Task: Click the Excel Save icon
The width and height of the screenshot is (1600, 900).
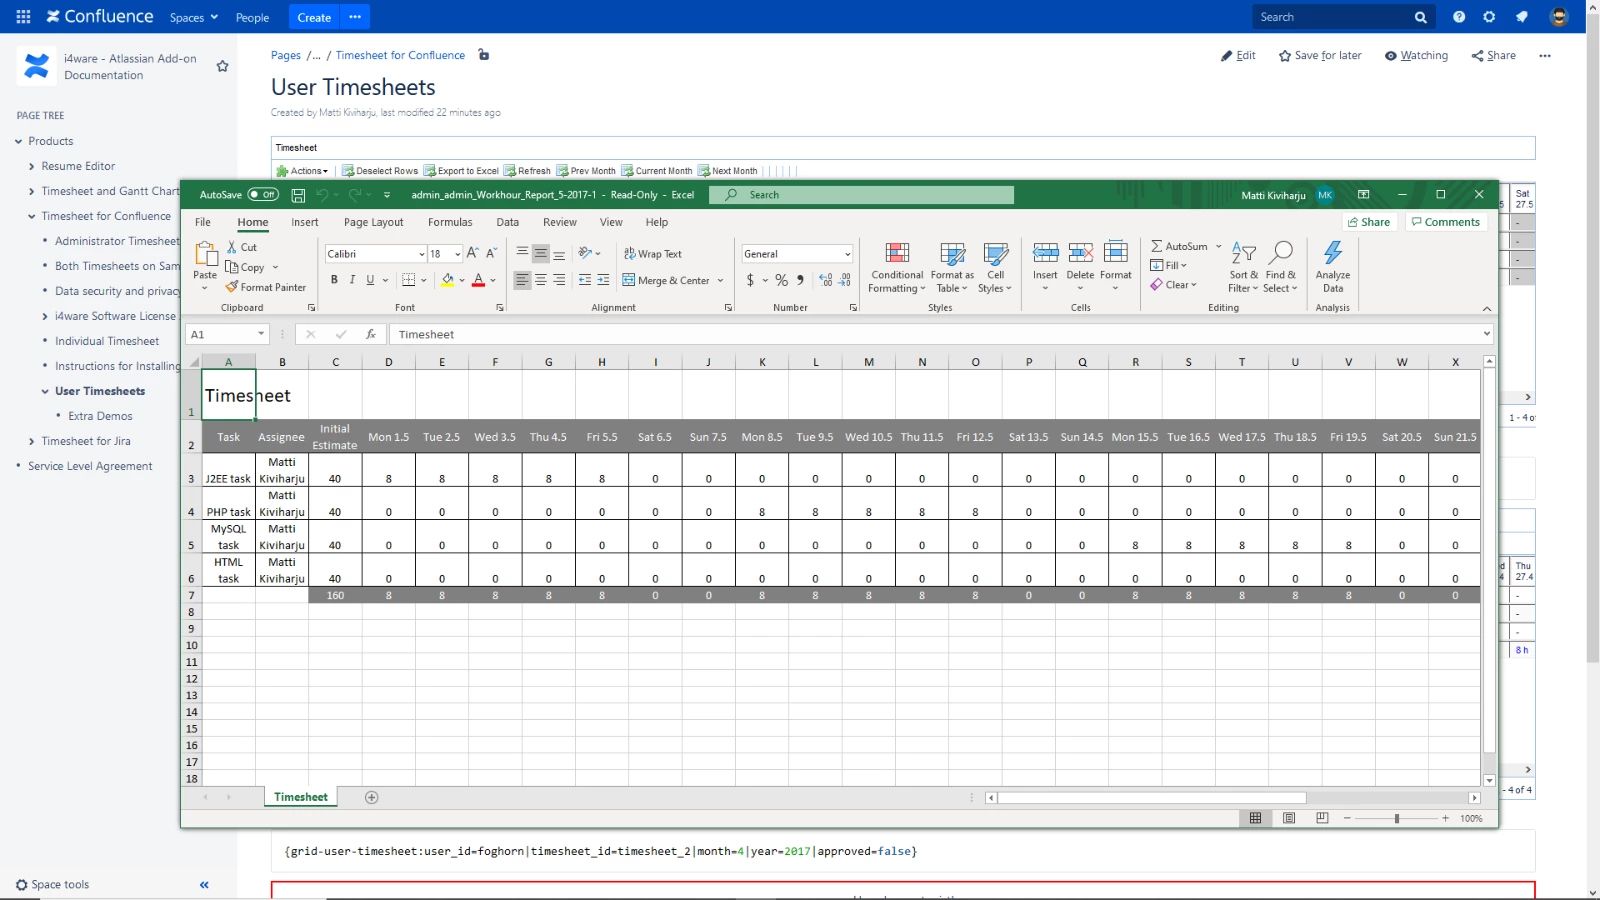Action: click(x=298, y=195)
